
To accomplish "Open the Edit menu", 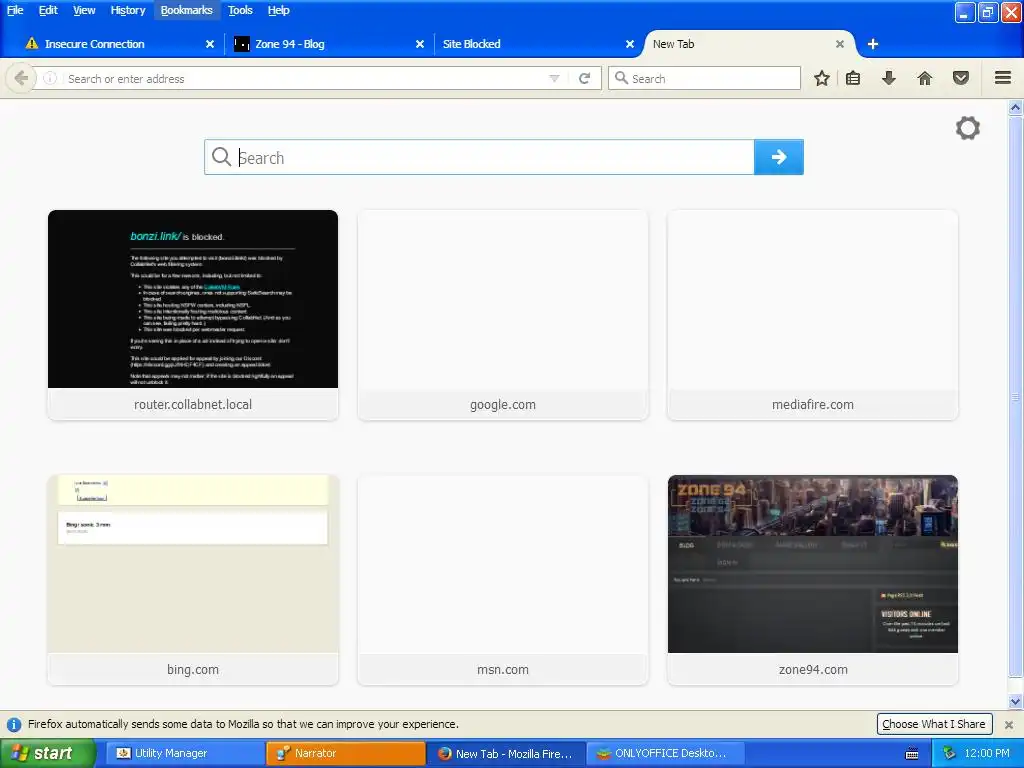I will (48, 10).
